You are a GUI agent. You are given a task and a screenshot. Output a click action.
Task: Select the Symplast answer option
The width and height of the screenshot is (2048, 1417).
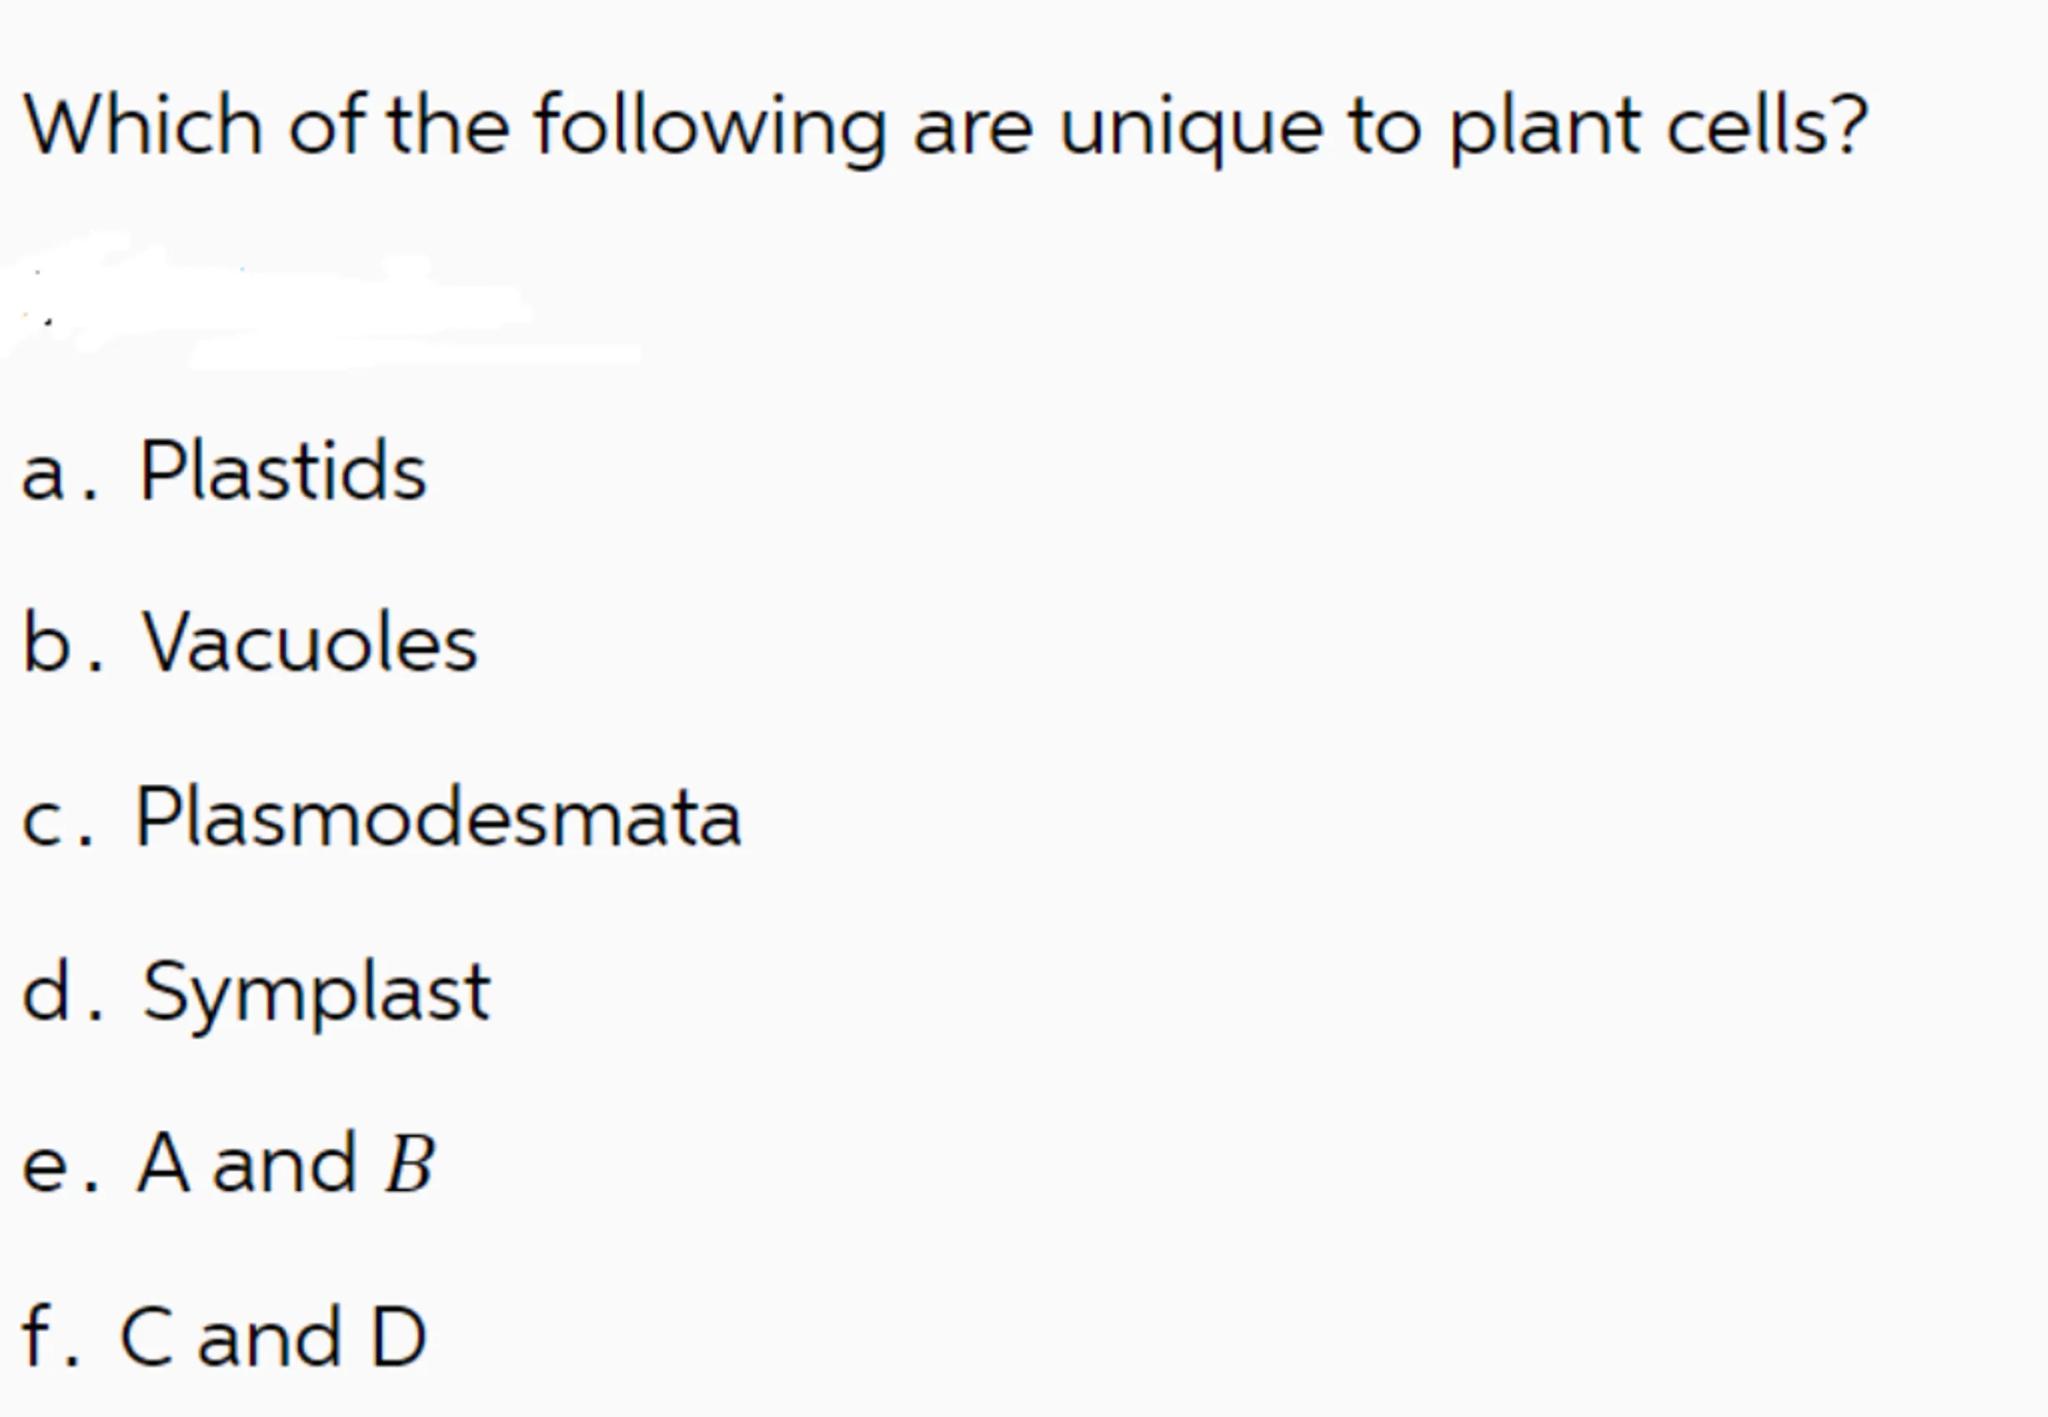(316, 992)
